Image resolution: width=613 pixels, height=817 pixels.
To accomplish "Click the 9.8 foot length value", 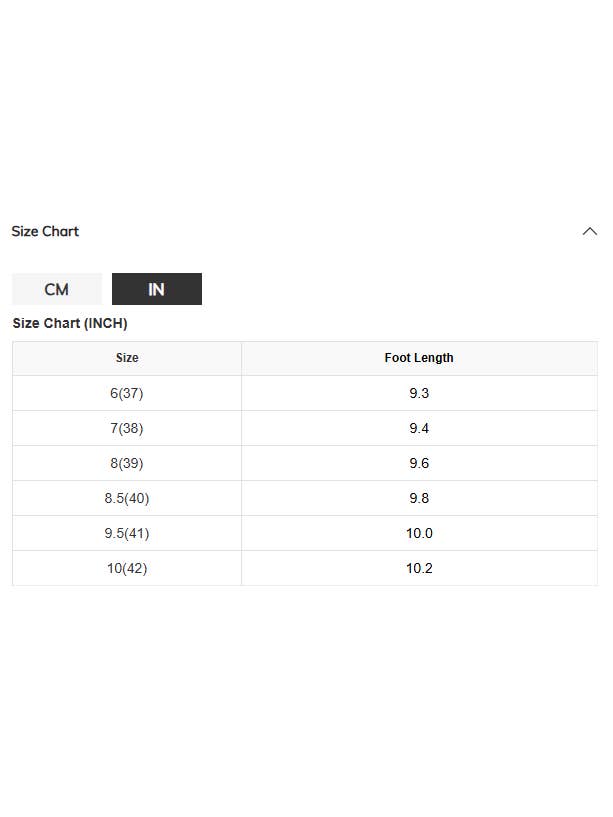I will point(419,498).
